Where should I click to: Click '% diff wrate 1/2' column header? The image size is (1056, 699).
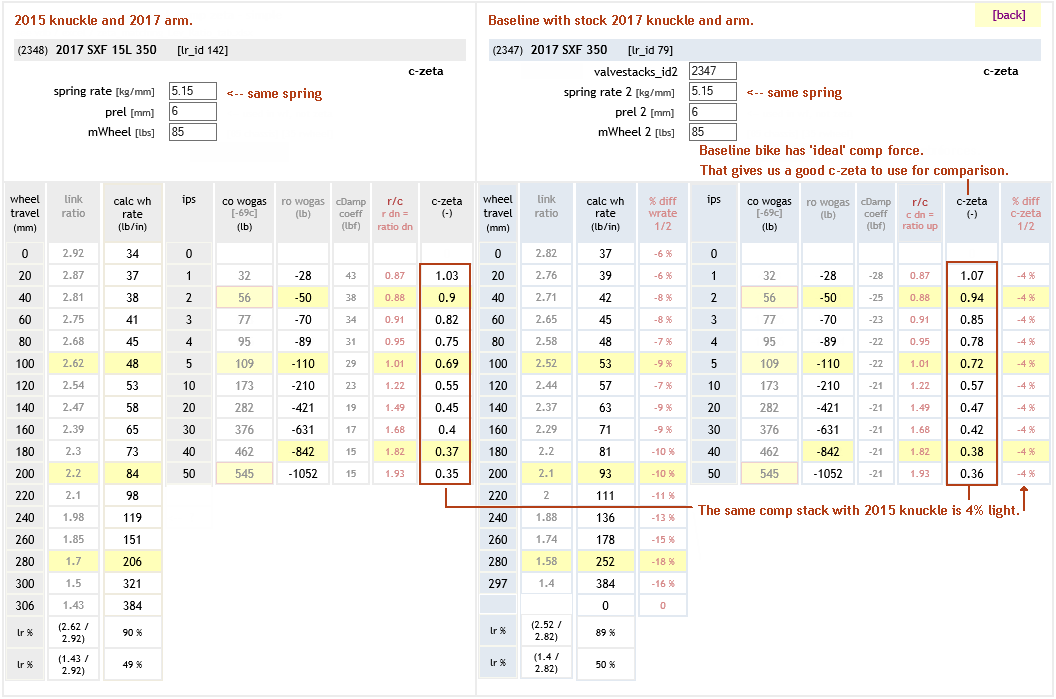663,213
